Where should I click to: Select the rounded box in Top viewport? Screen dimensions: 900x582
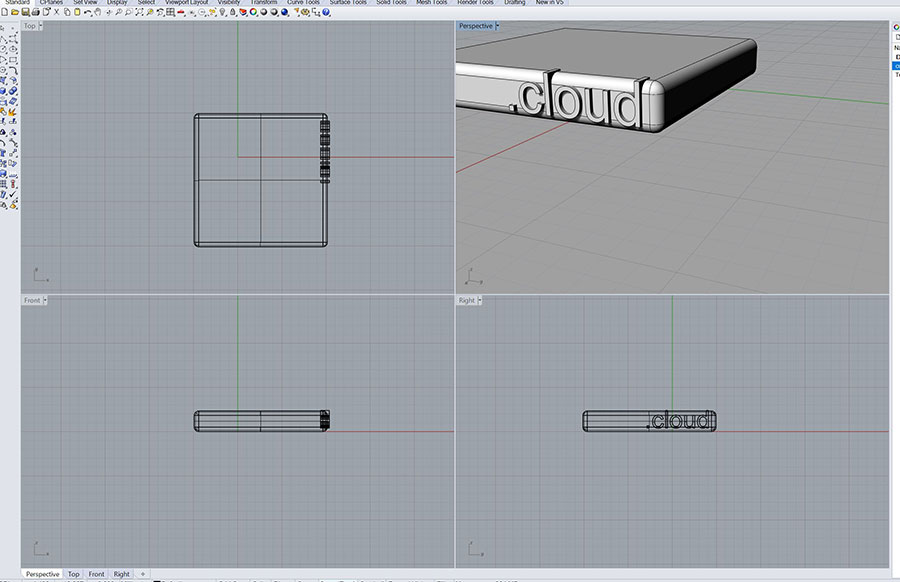261,180
